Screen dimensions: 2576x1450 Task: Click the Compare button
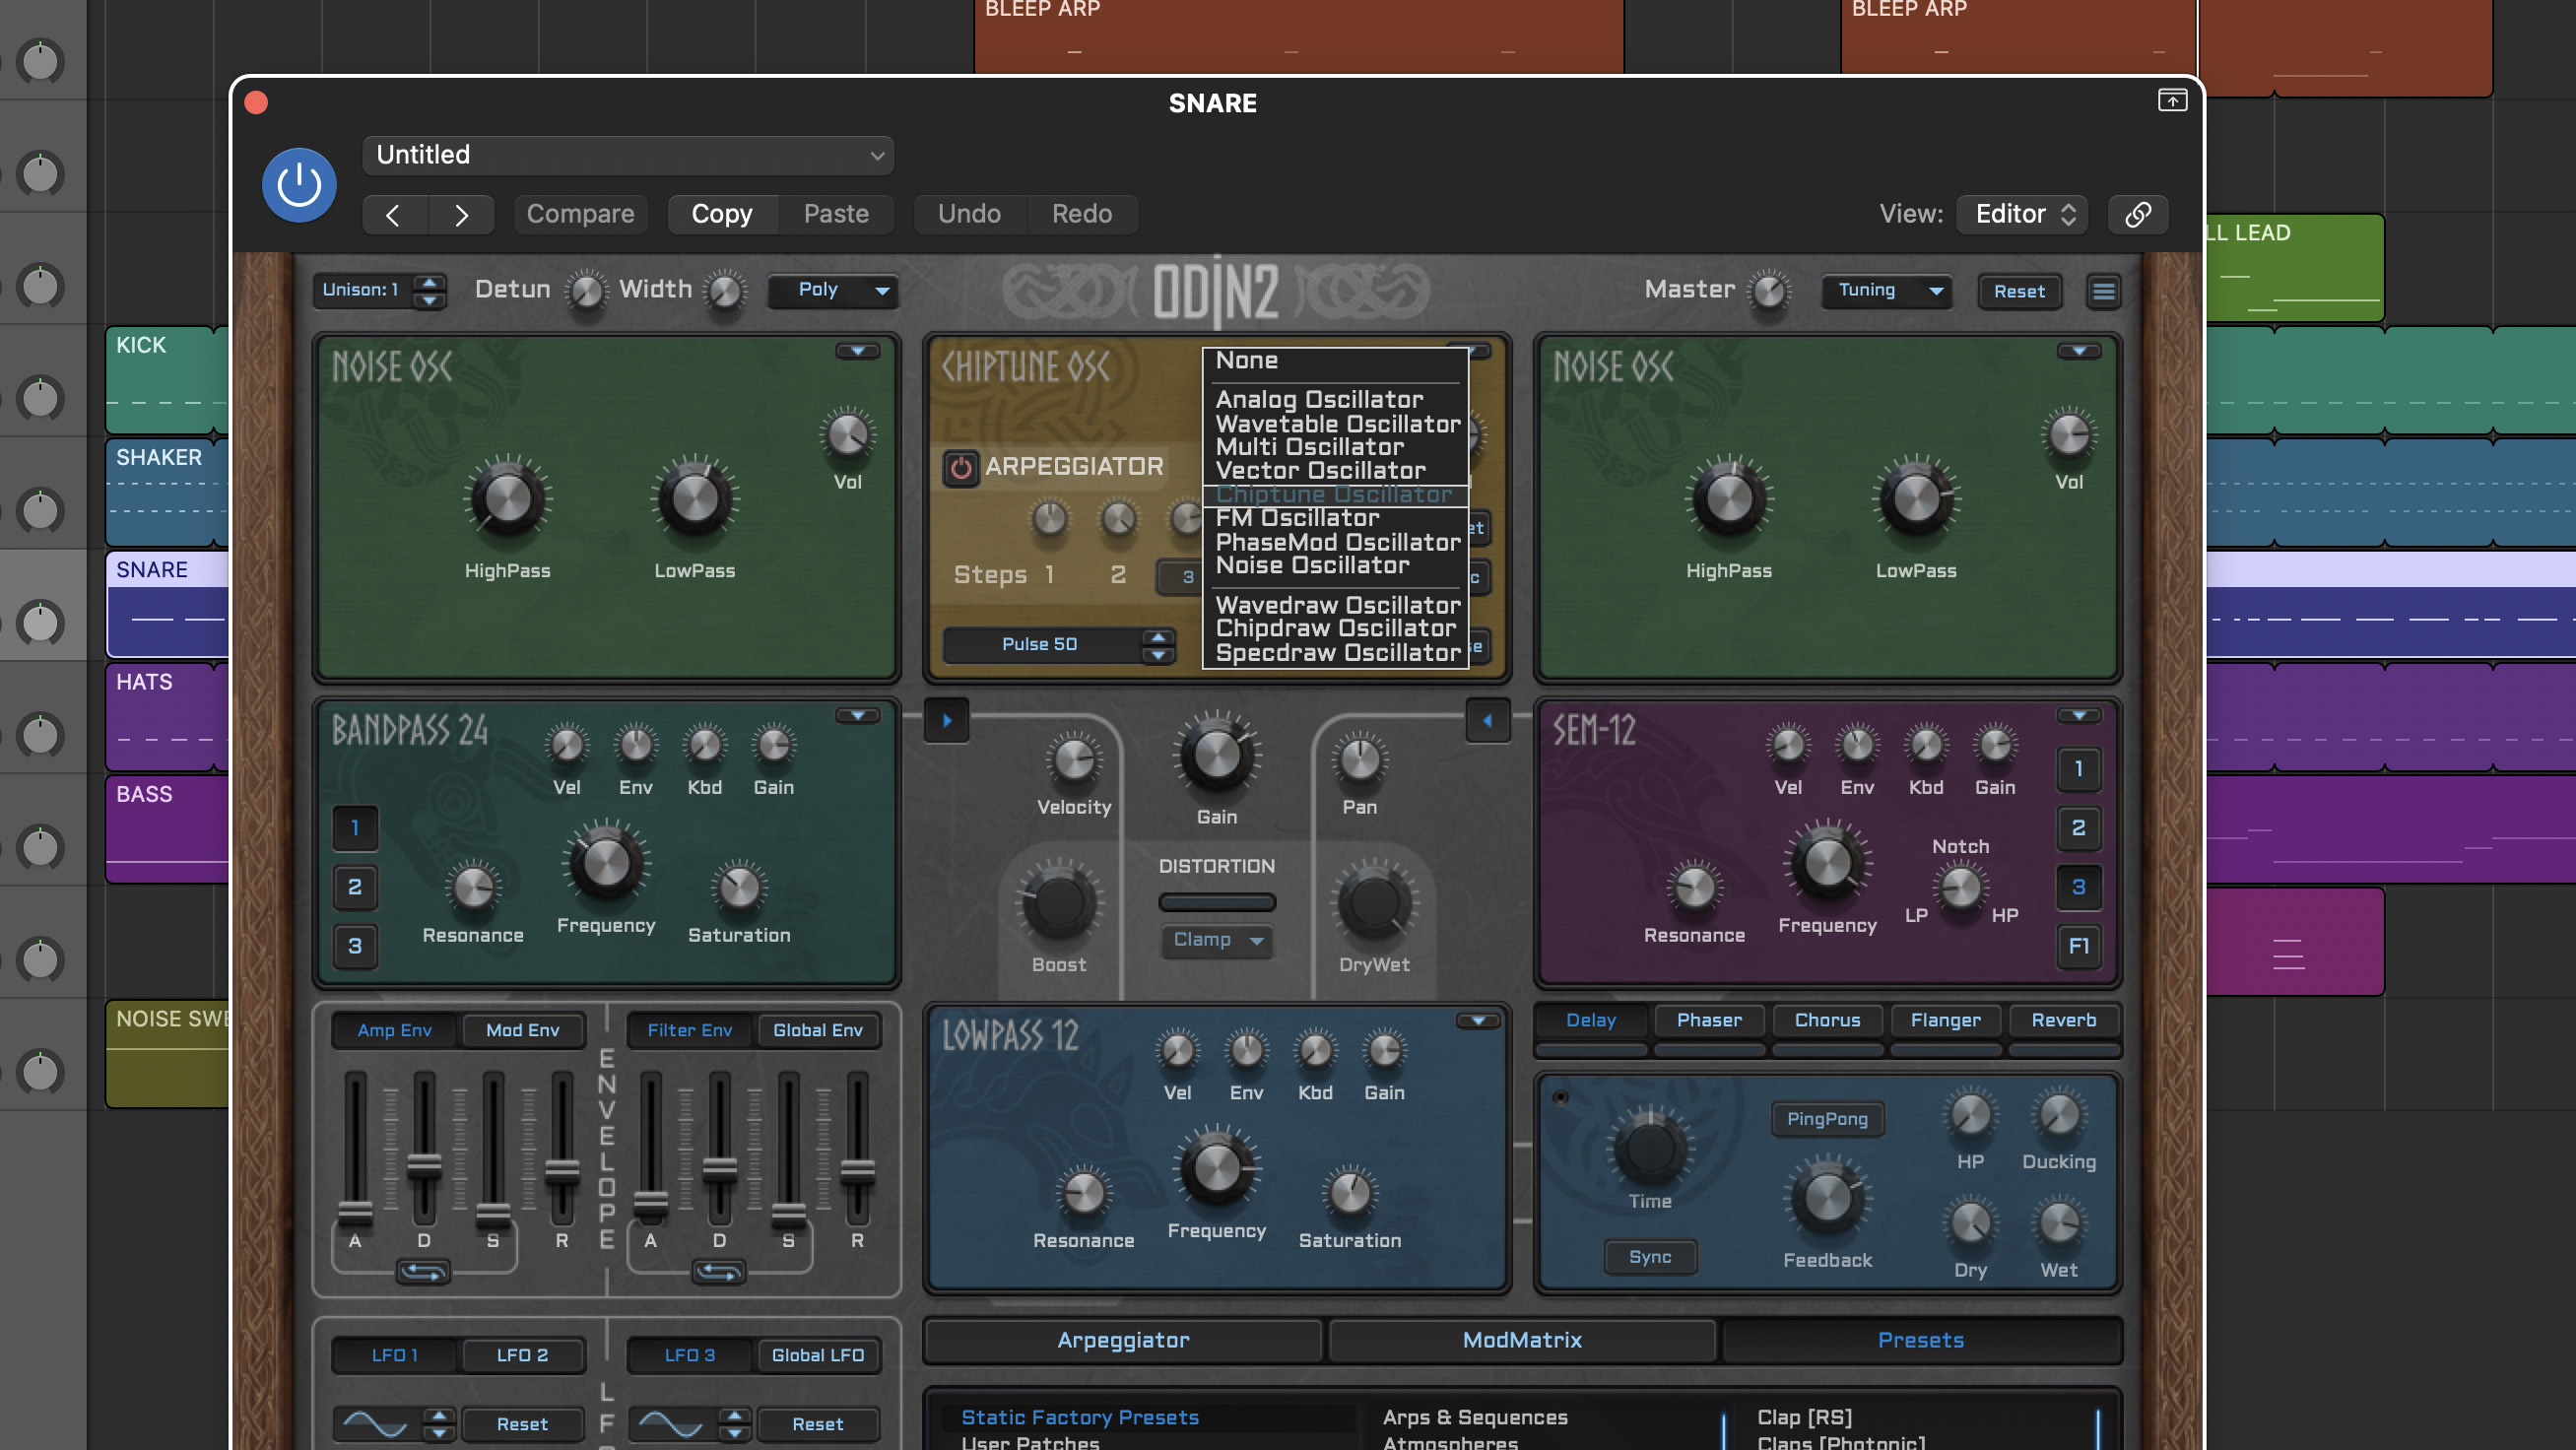pos(580,214)
